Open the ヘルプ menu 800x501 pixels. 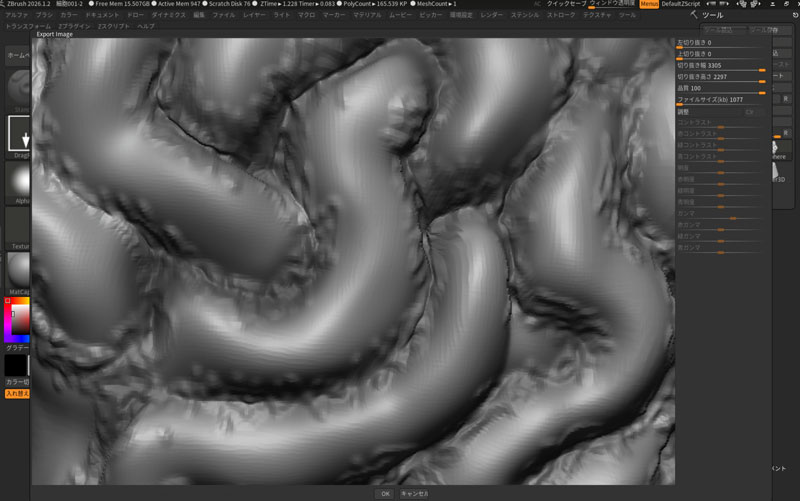[x=145, y=27]
